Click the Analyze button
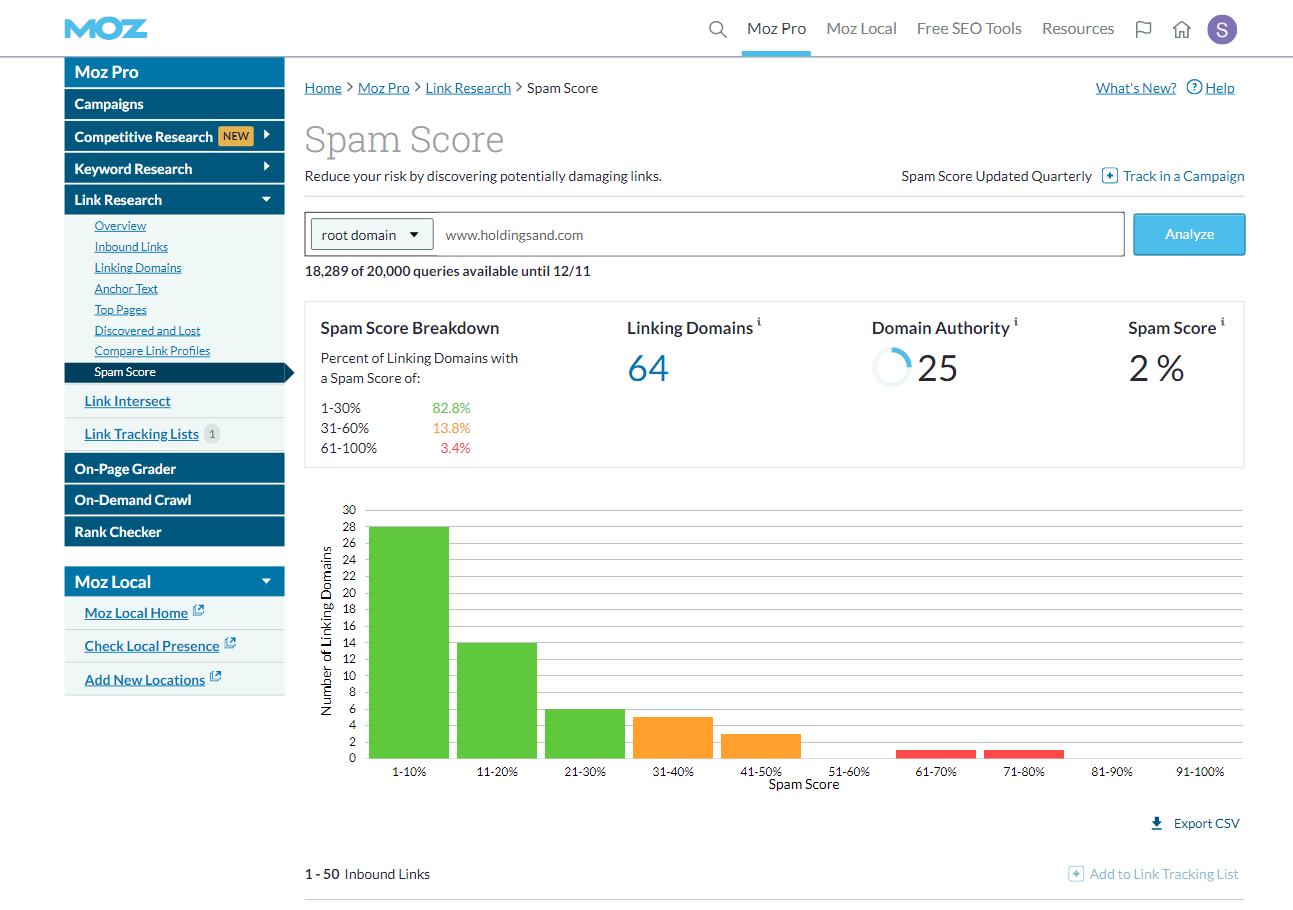Screen dimensions: 1293x910 [1189, 234]
